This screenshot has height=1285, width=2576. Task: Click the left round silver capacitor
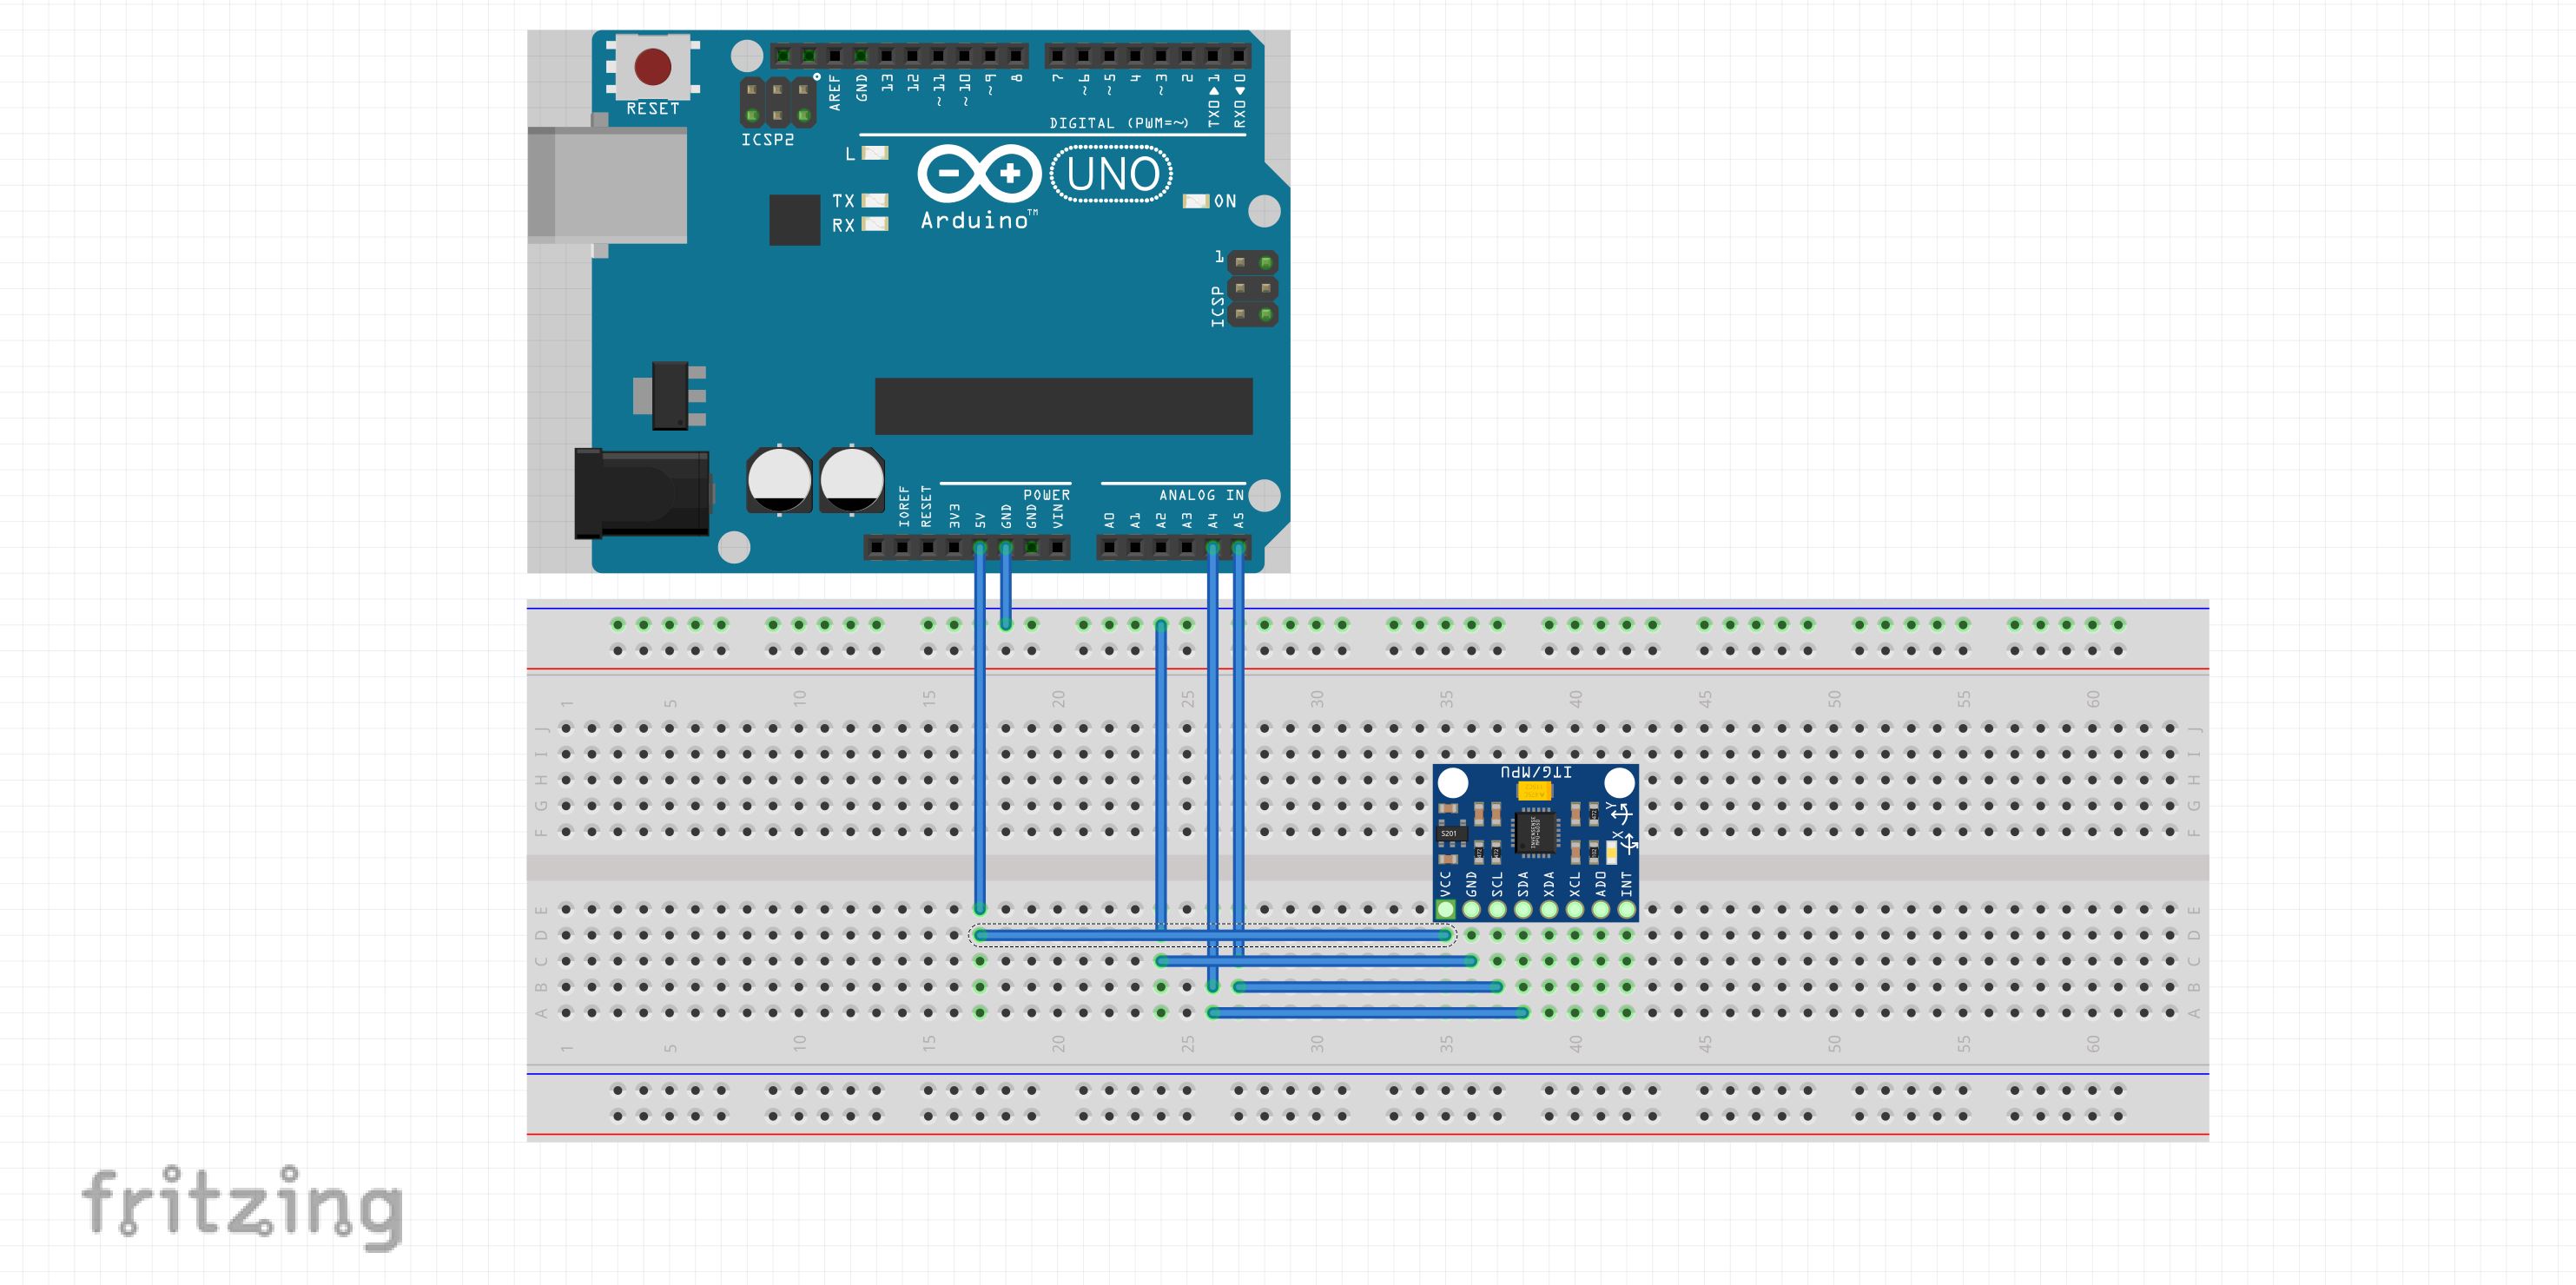pos(779,480)
